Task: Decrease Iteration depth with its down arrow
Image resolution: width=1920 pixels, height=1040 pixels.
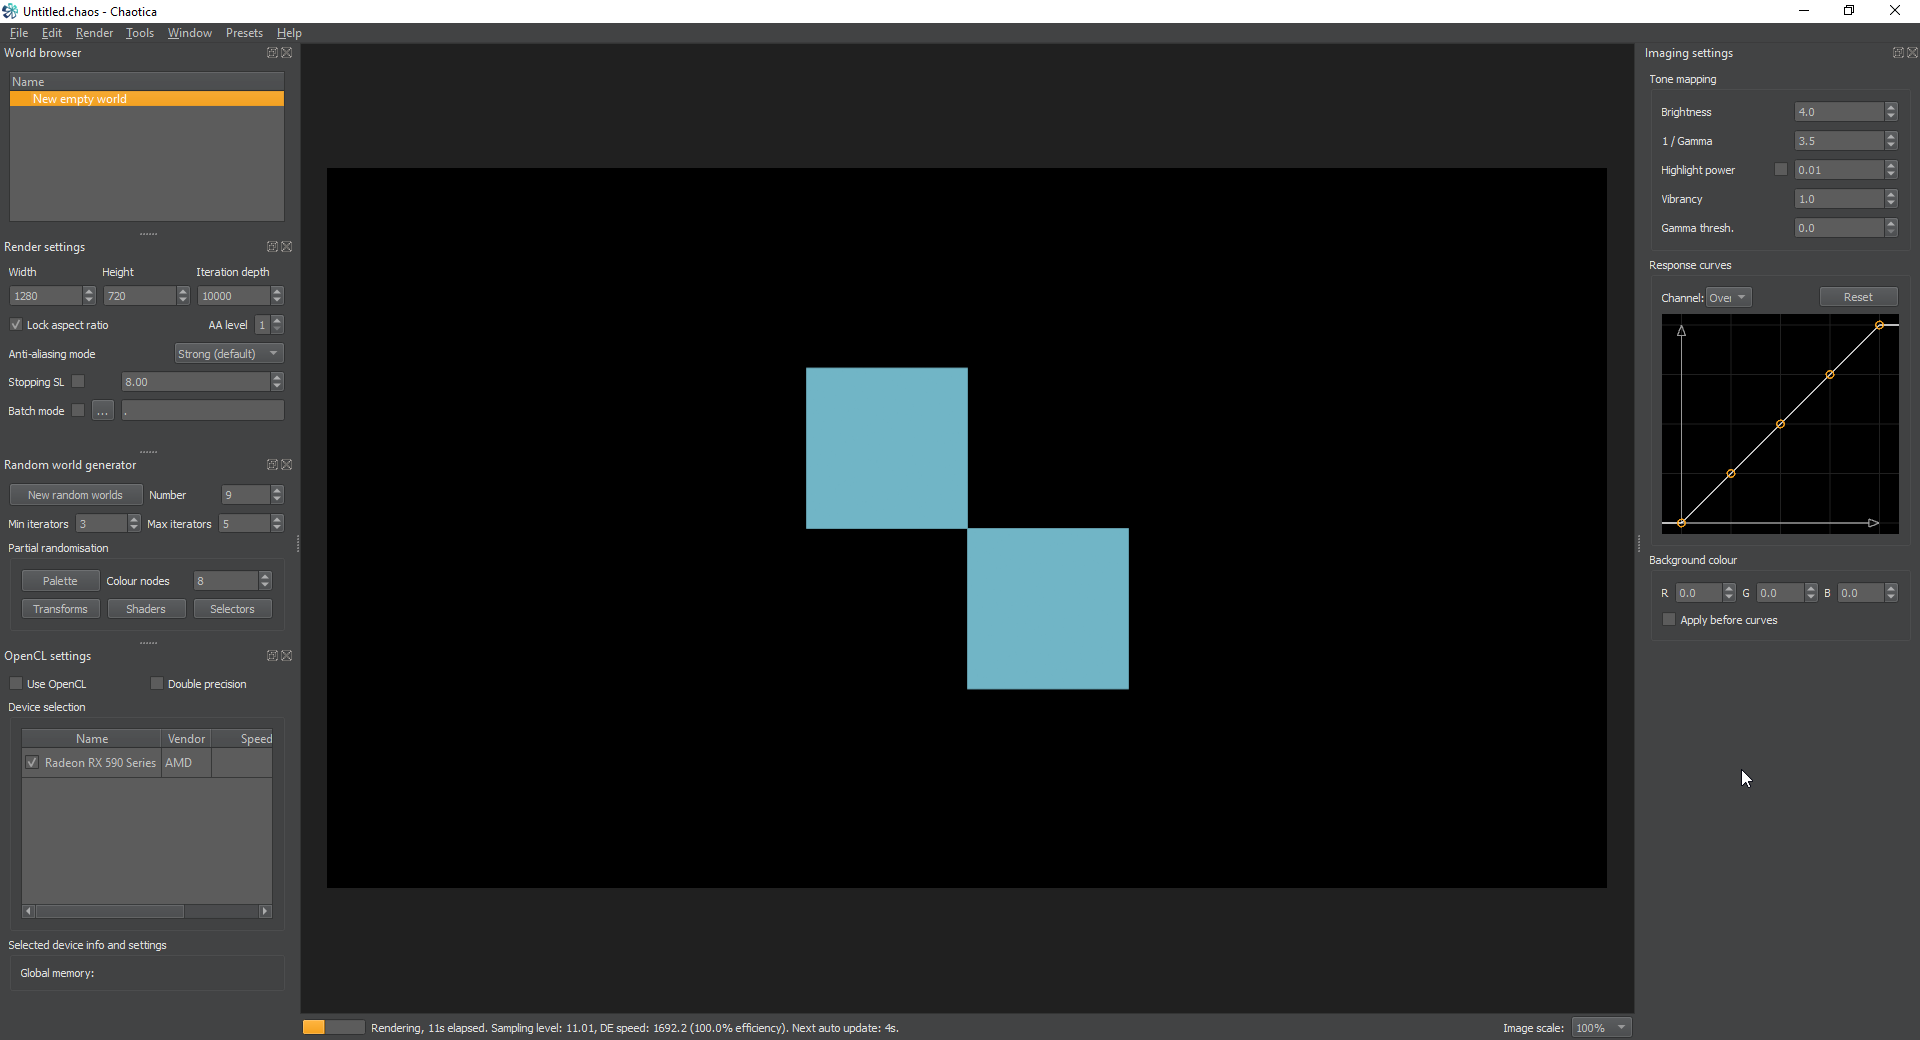Action: [277, 300]
